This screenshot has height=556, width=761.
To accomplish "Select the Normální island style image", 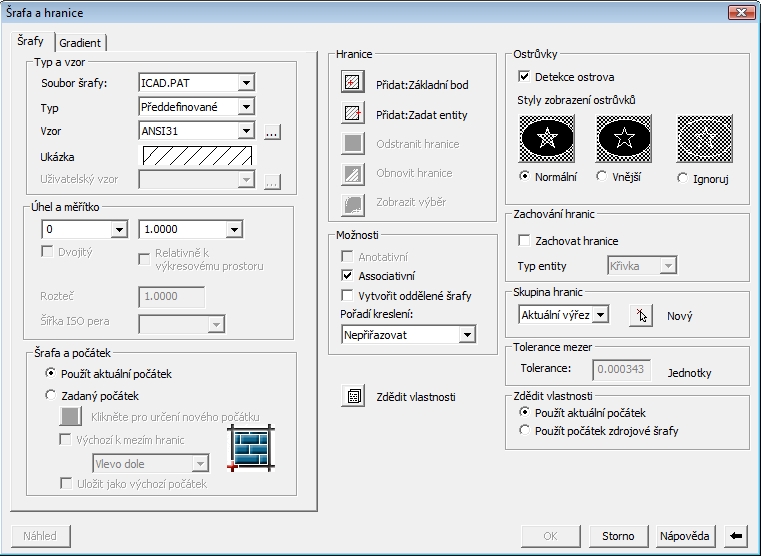I will click(547, 140).
